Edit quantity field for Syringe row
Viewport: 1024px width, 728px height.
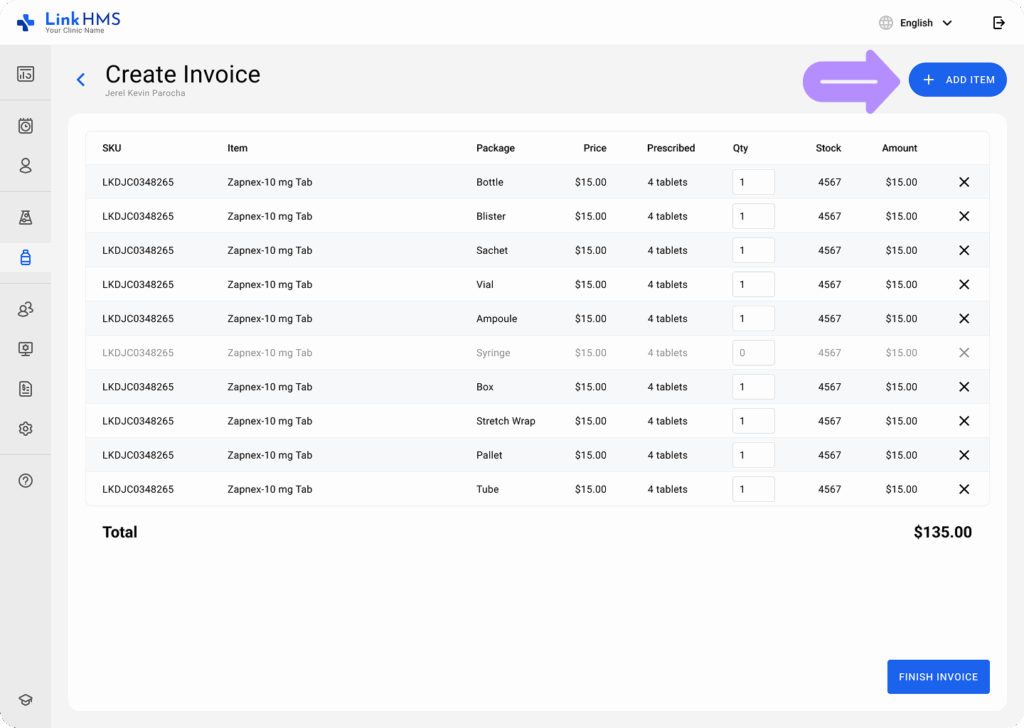click(x=753, y=353)
